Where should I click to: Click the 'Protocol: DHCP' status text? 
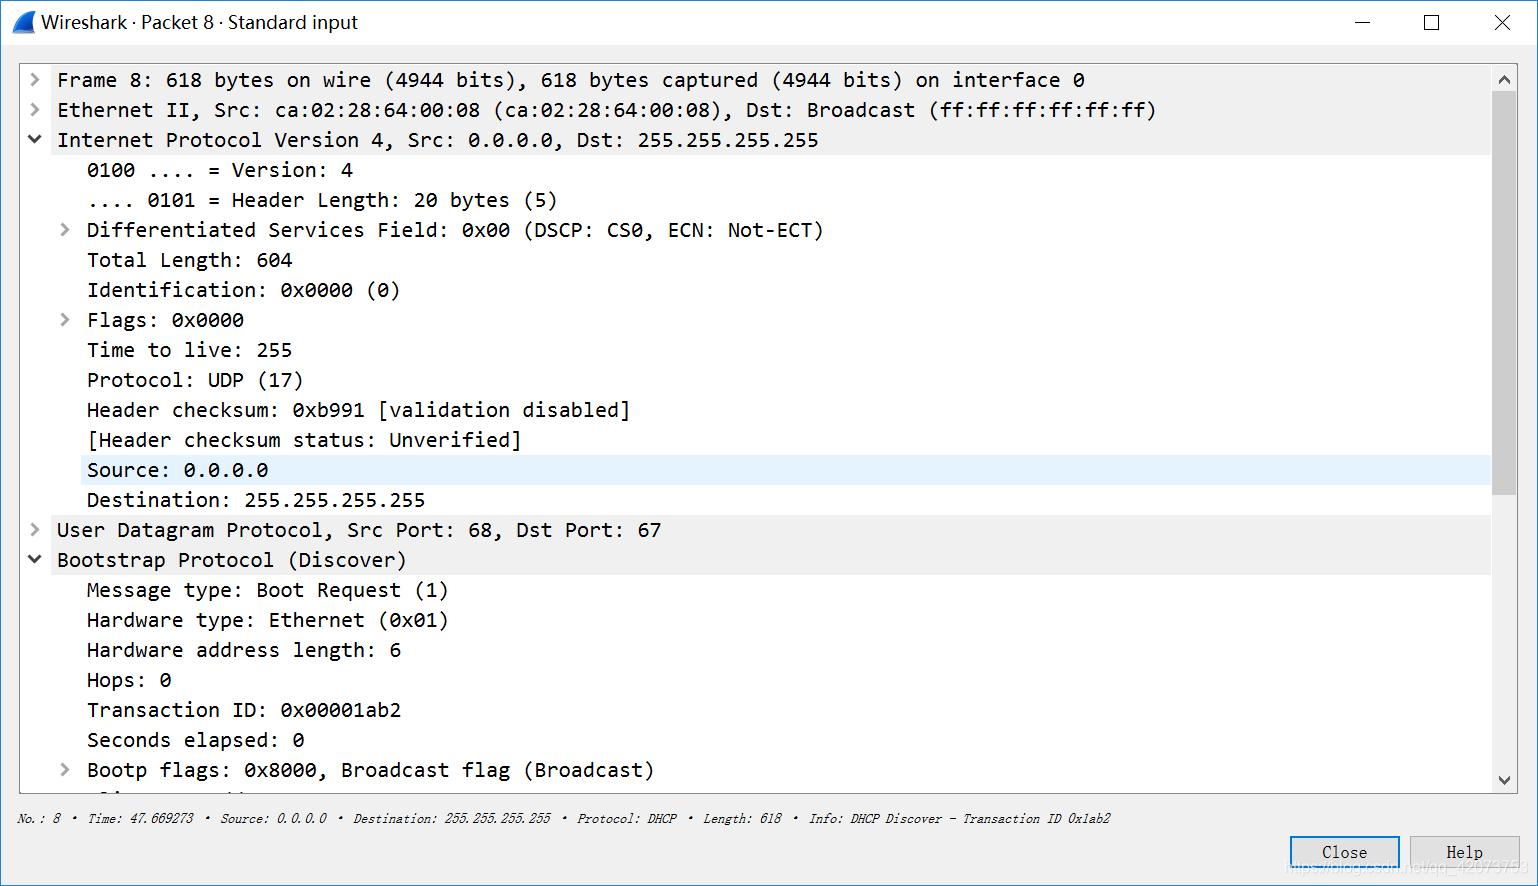pos(627,818)
